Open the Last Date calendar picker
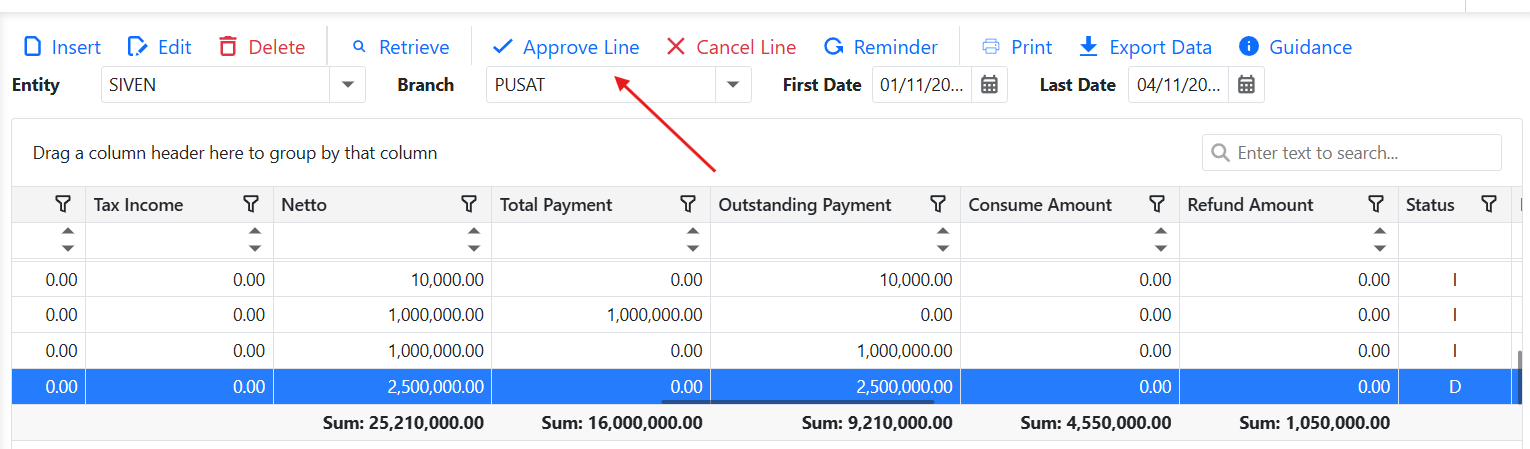The height and width of the screenshot is (449, 1530). [1246, 85]
